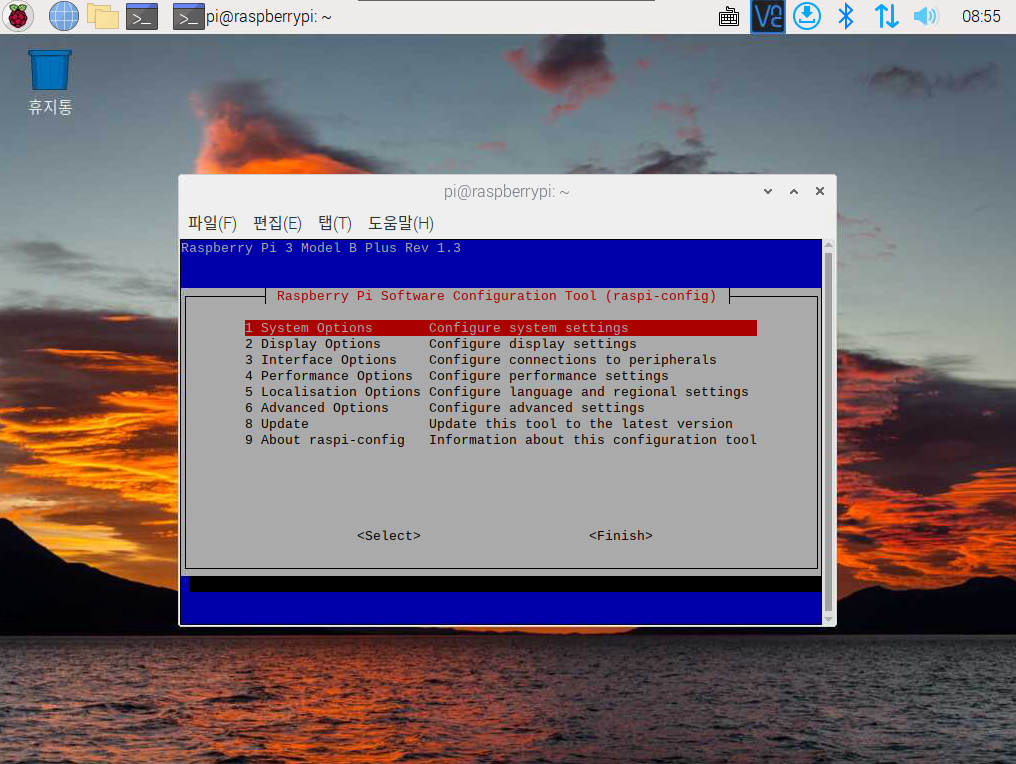
Task: Click 'Configure performance settings' description
Action: point(549,376)
